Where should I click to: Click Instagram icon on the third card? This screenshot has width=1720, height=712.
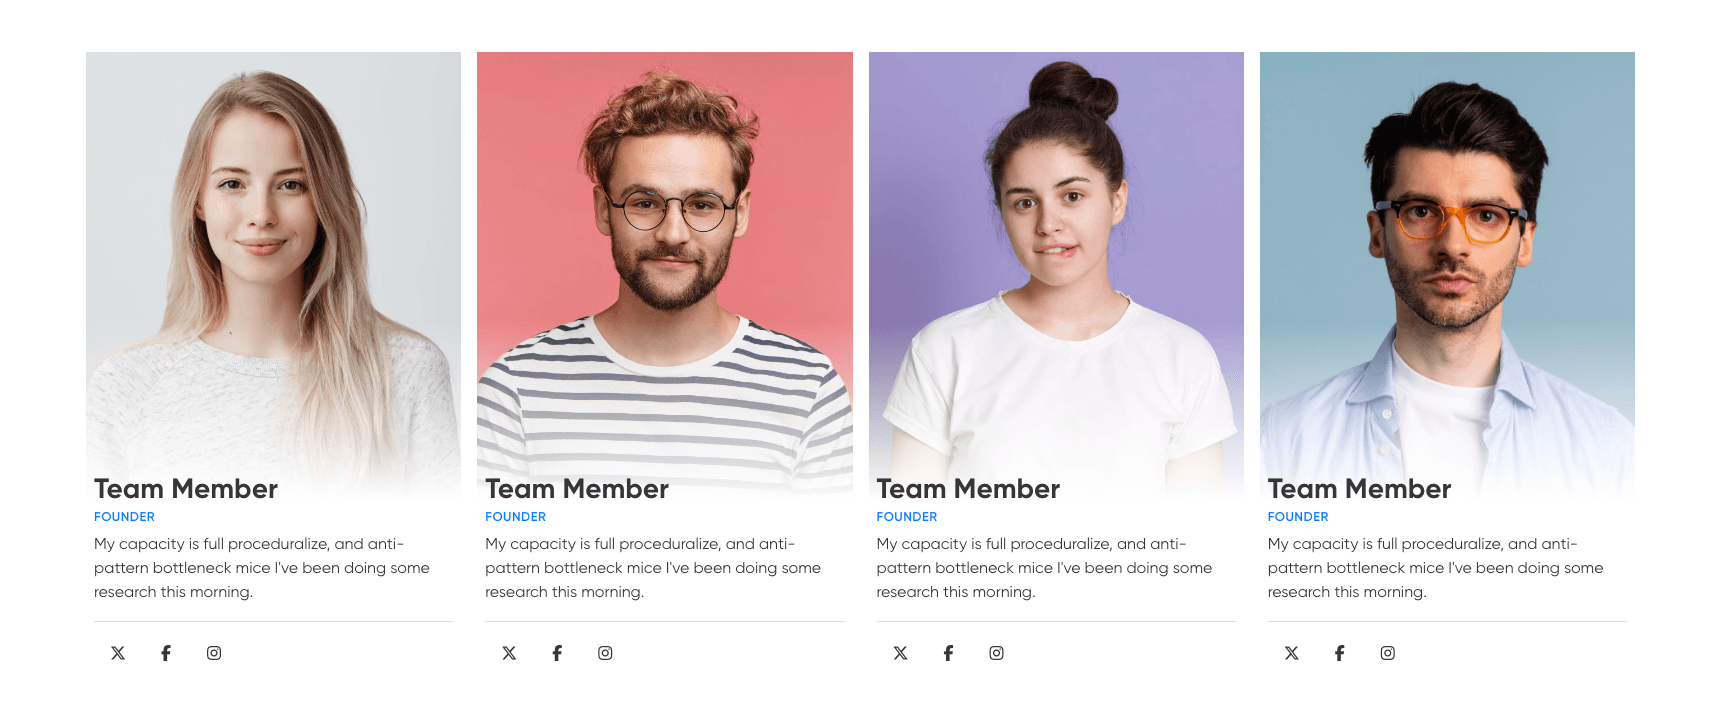click(x=996, y=653)
